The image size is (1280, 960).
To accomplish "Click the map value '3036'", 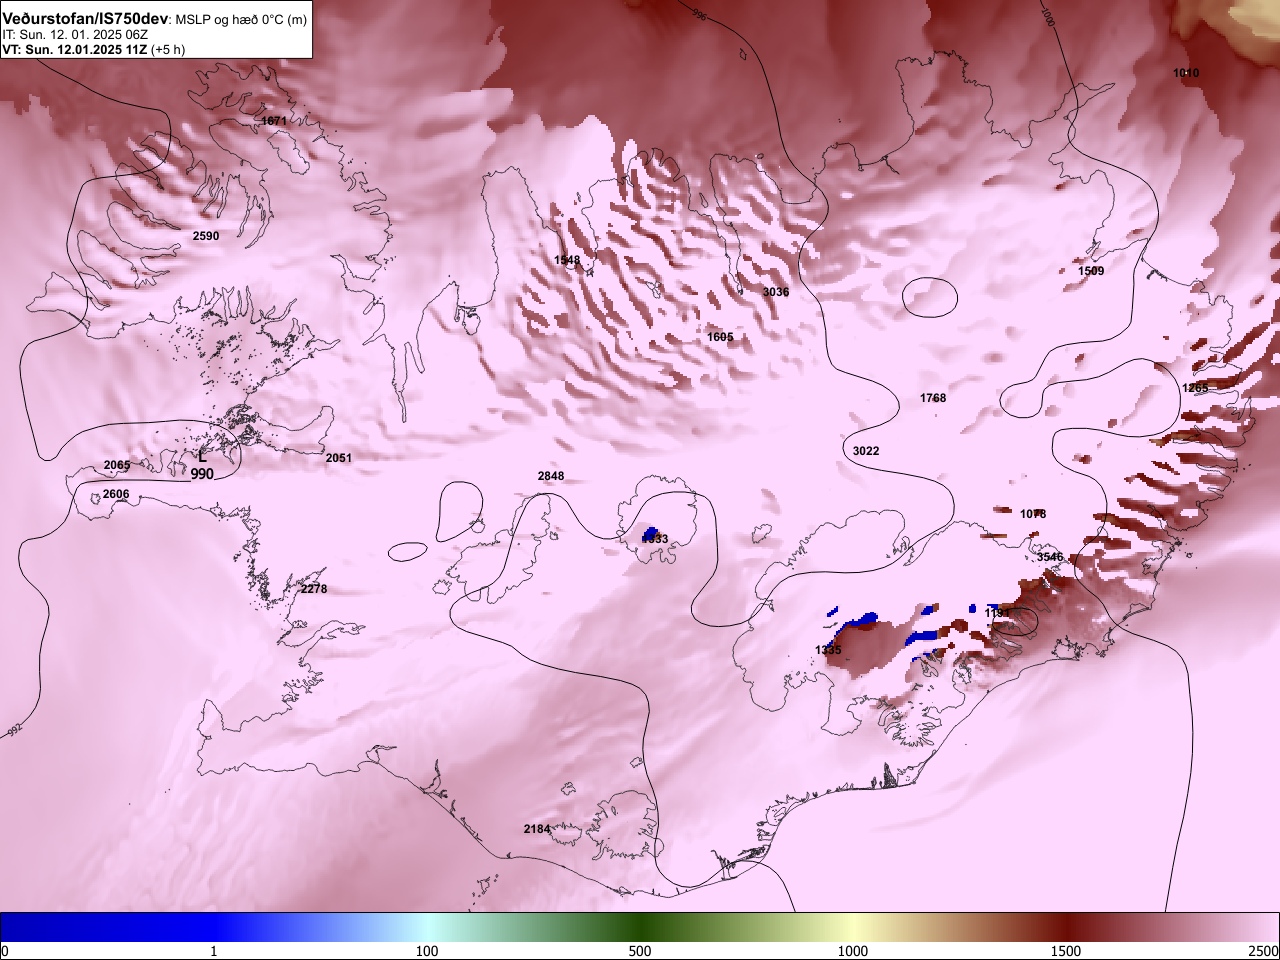I will tap(776, 292).
